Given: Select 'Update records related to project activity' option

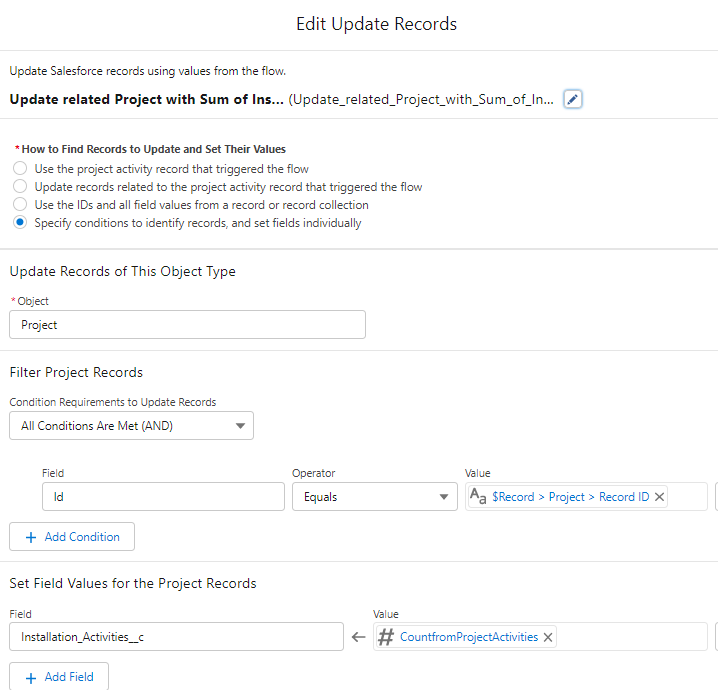Looking at the screenshot, I should click(20, 187).
